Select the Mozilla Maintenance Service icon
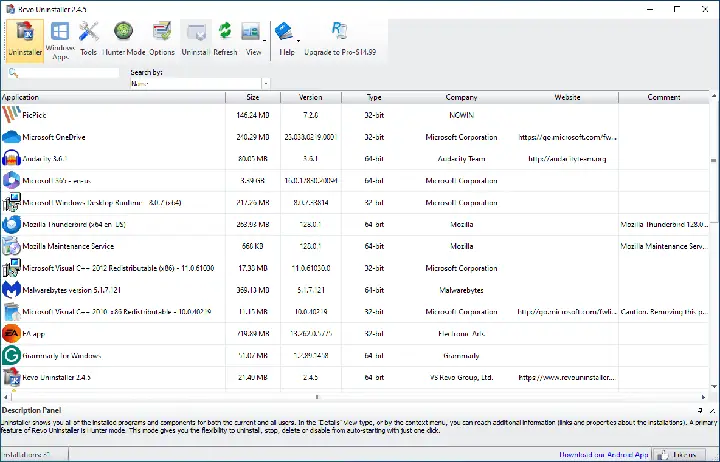Screen dimensions: 720x462 tap(11, 246)
